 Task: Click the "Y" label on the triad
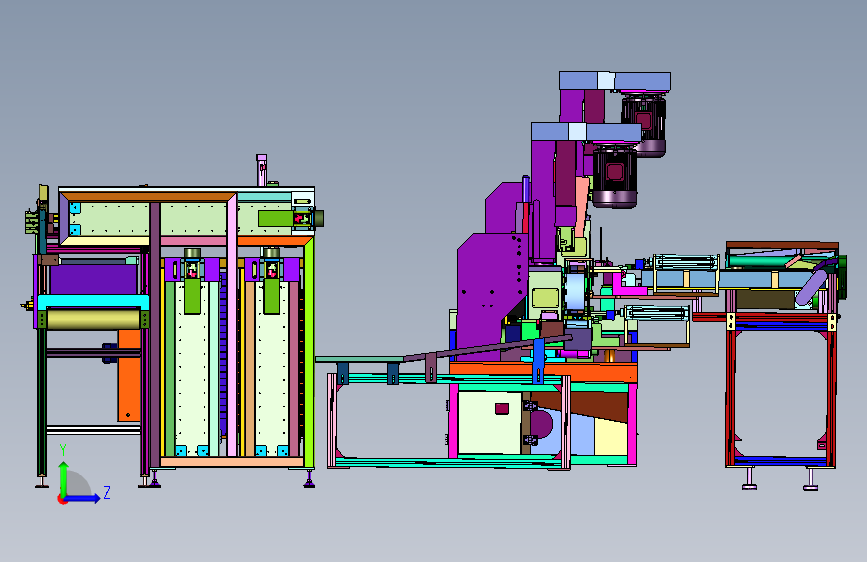[x=63, y=450]
